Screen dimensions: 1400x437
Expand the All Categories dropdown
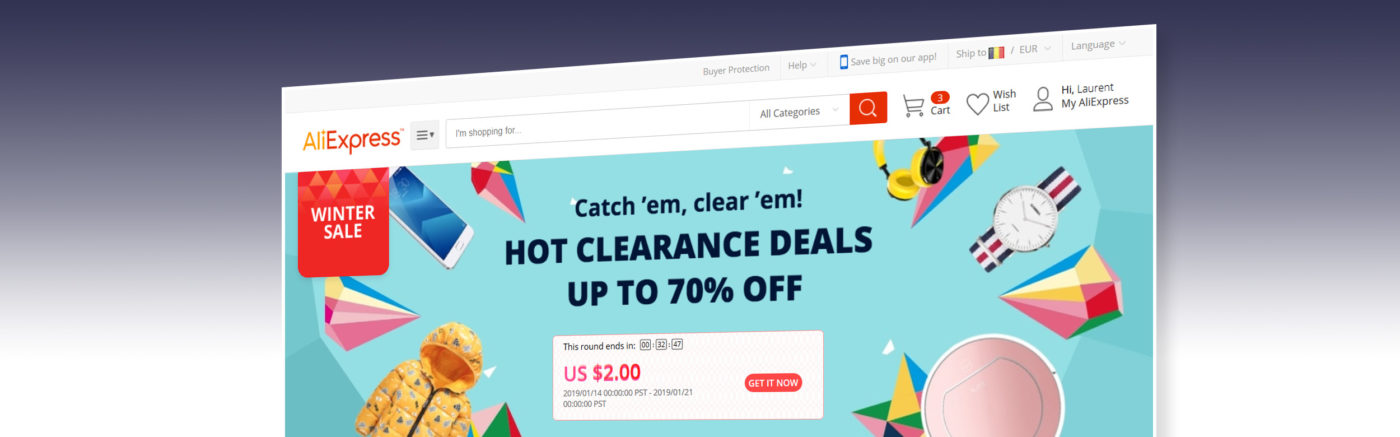click(x=799, y=112)
